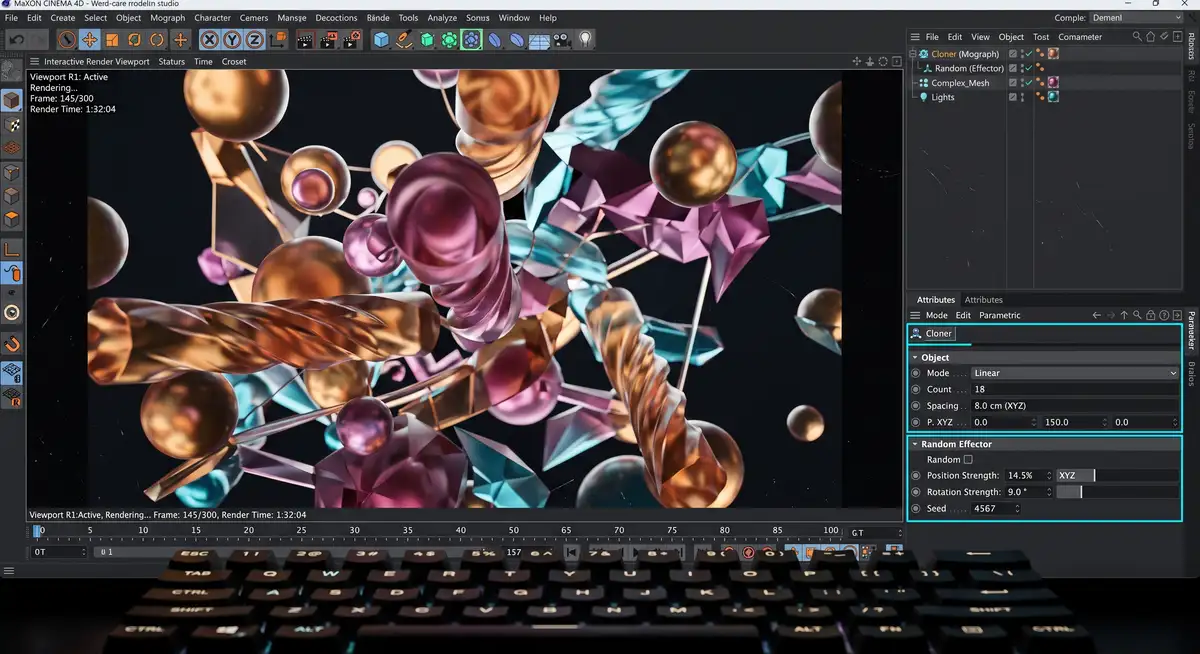
Task: Open the Character menu
Action: tap(212, 18)
